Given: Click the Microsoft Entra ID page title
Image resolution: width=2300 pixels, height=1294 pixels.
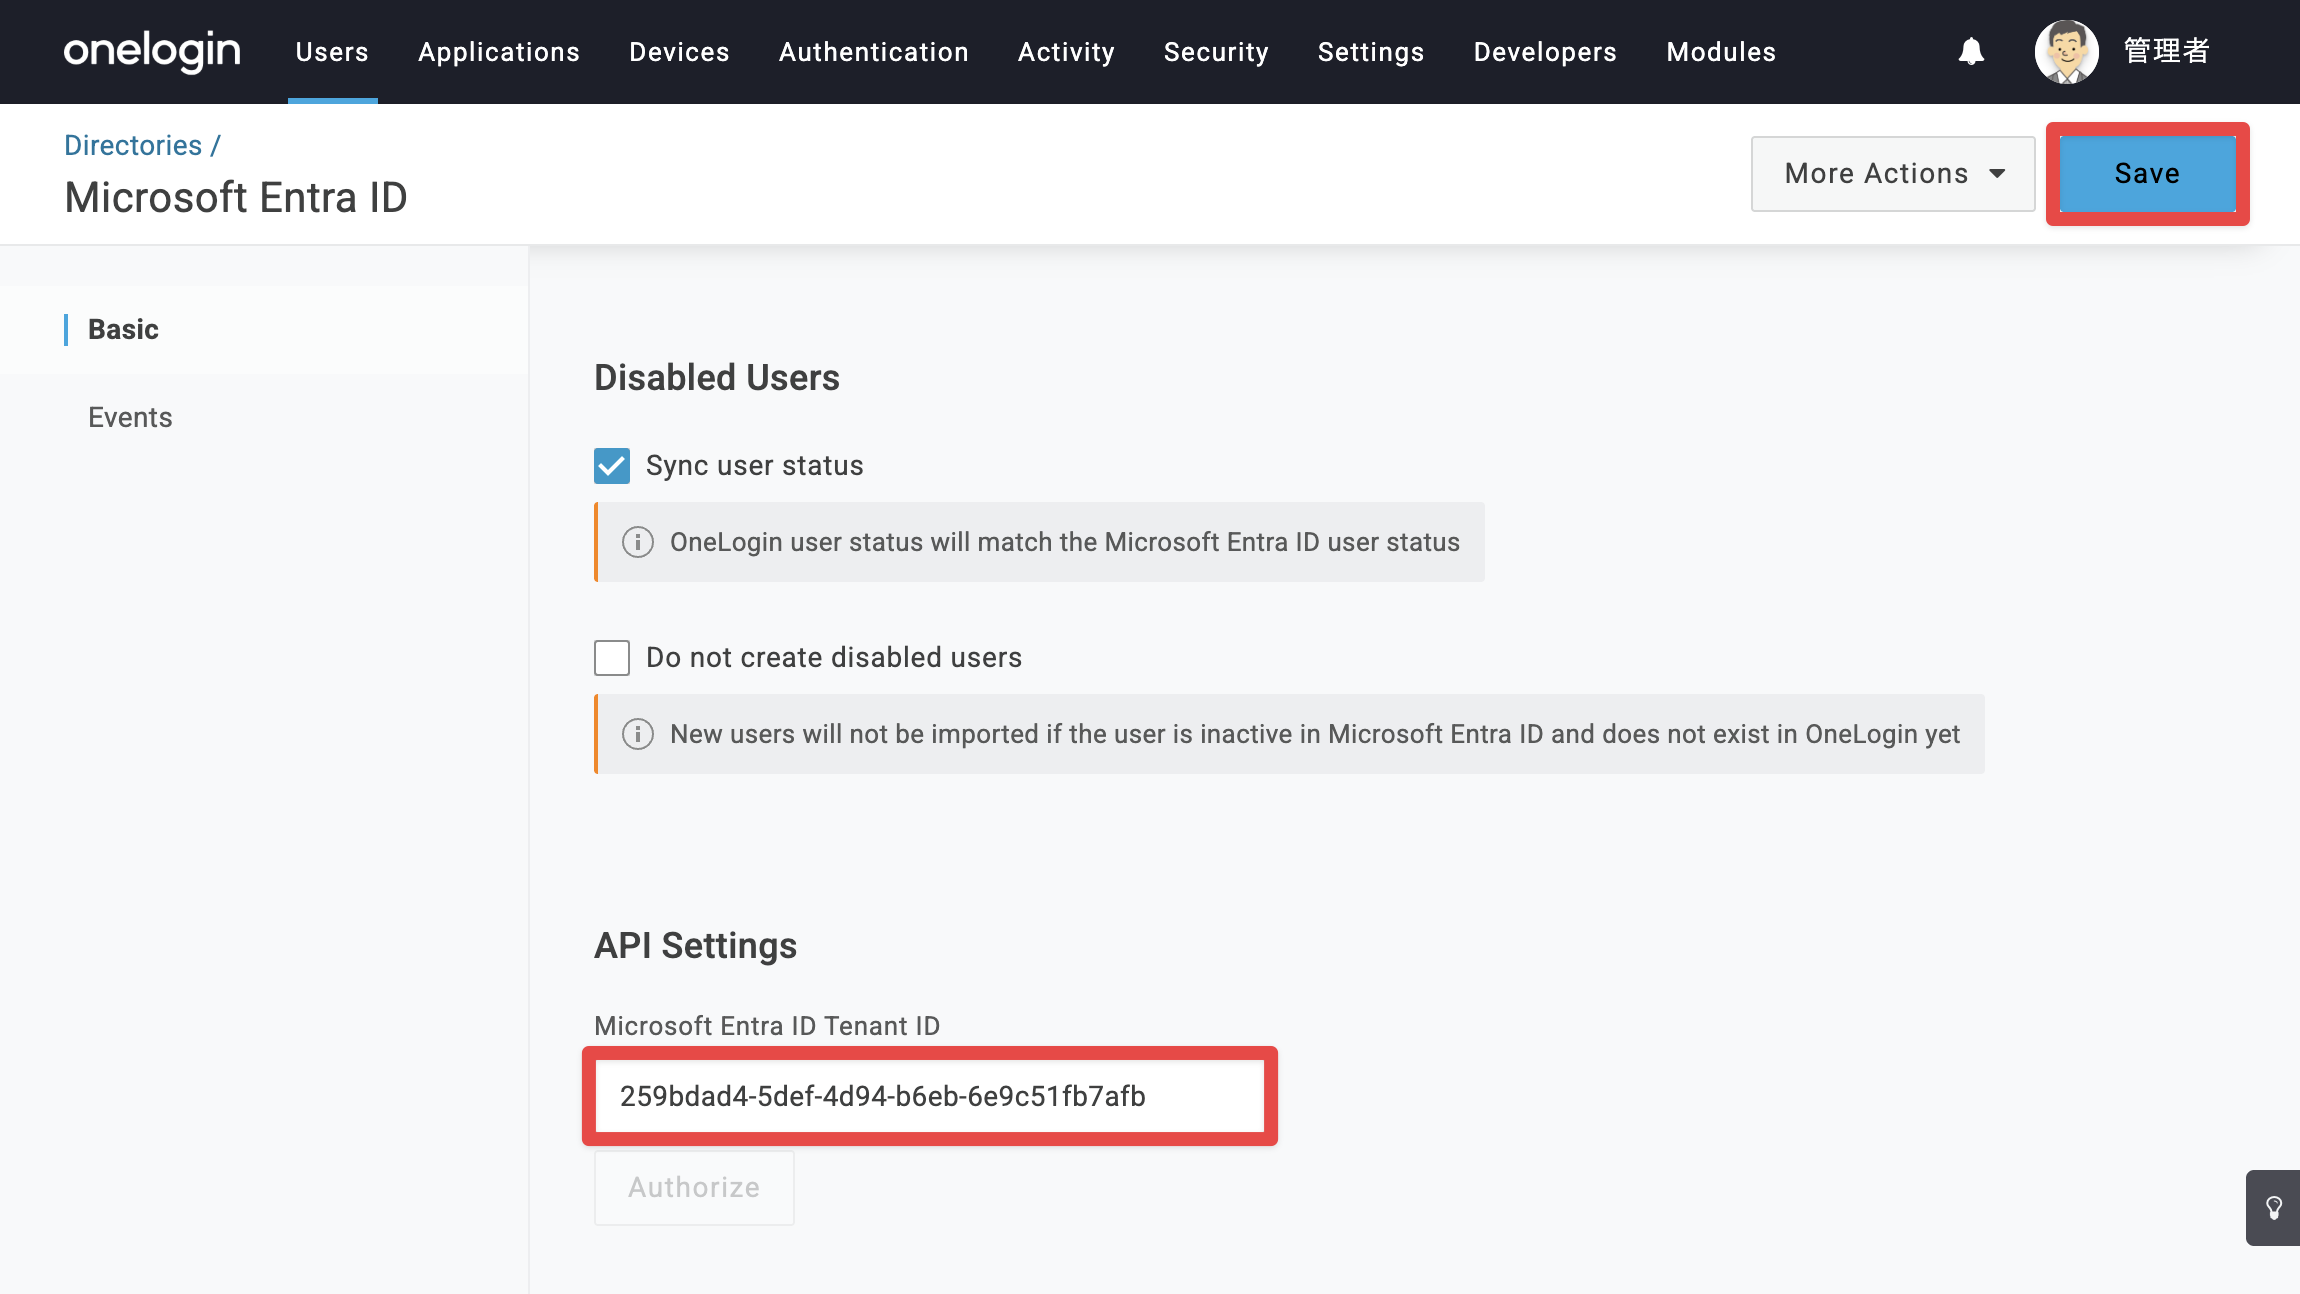Looking at the screenshot, I should coord(236,198).
